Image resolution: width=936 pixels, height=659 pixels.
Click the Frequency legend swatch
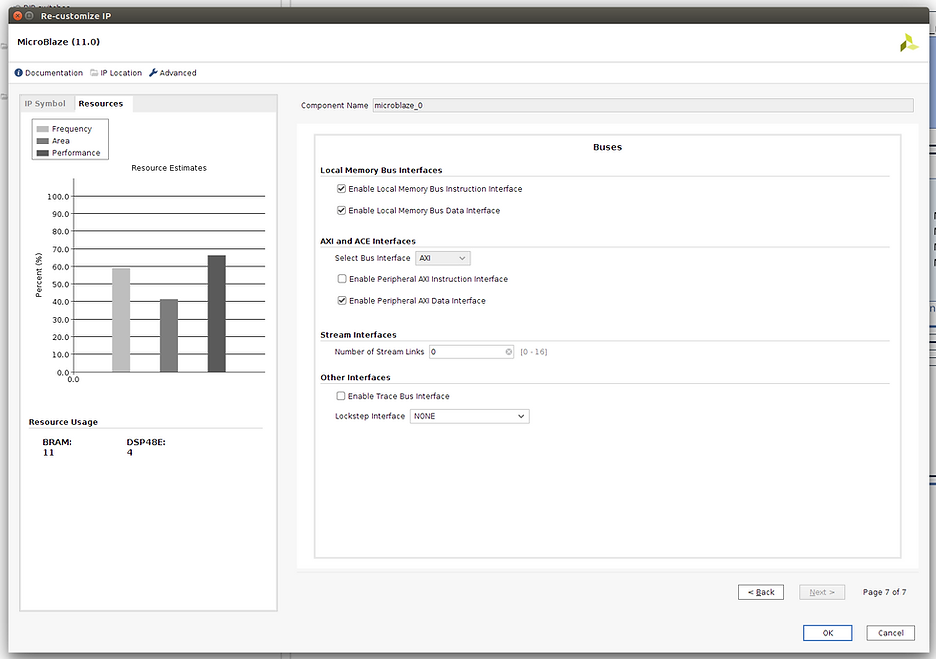coord(43,129)
